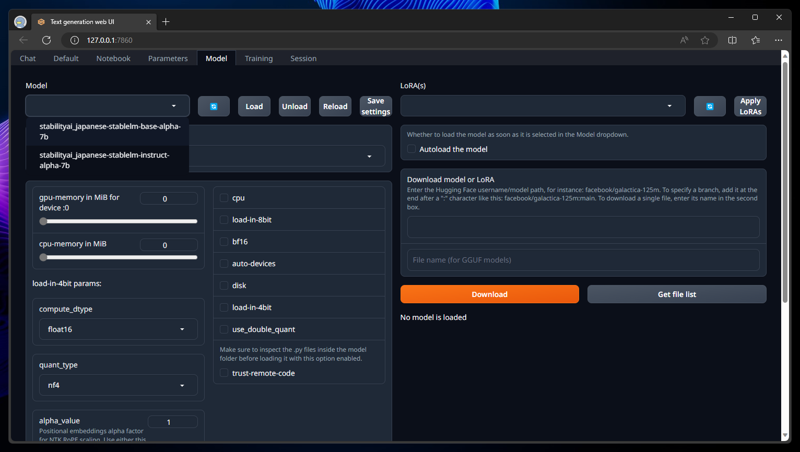This screenshot has height=452, width=800.
Task: Open the LoRA(s) dropdown
Action: click(542, 106)
